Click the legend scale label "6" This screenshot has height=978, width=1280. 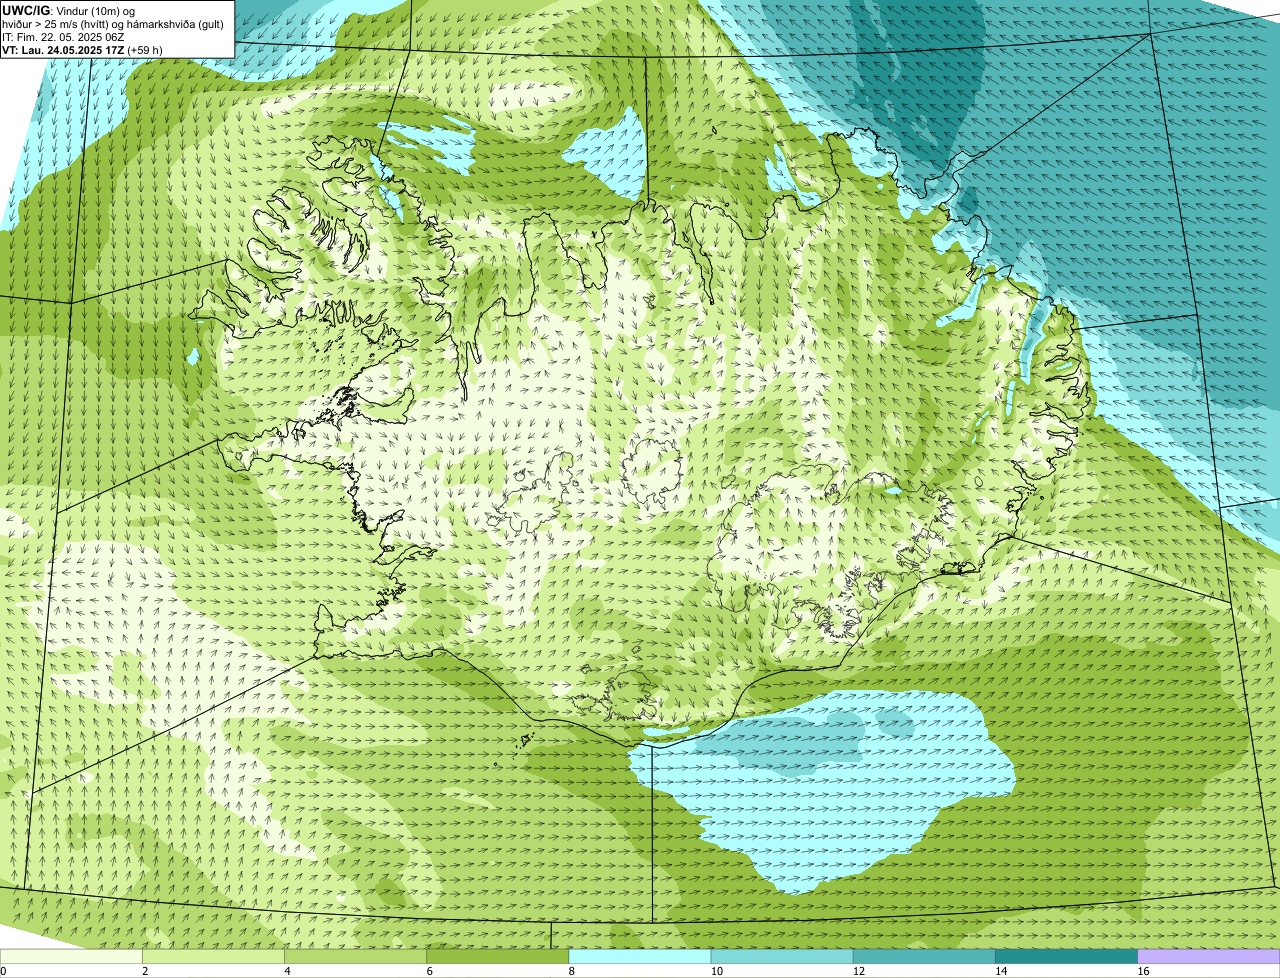[430, 971]
